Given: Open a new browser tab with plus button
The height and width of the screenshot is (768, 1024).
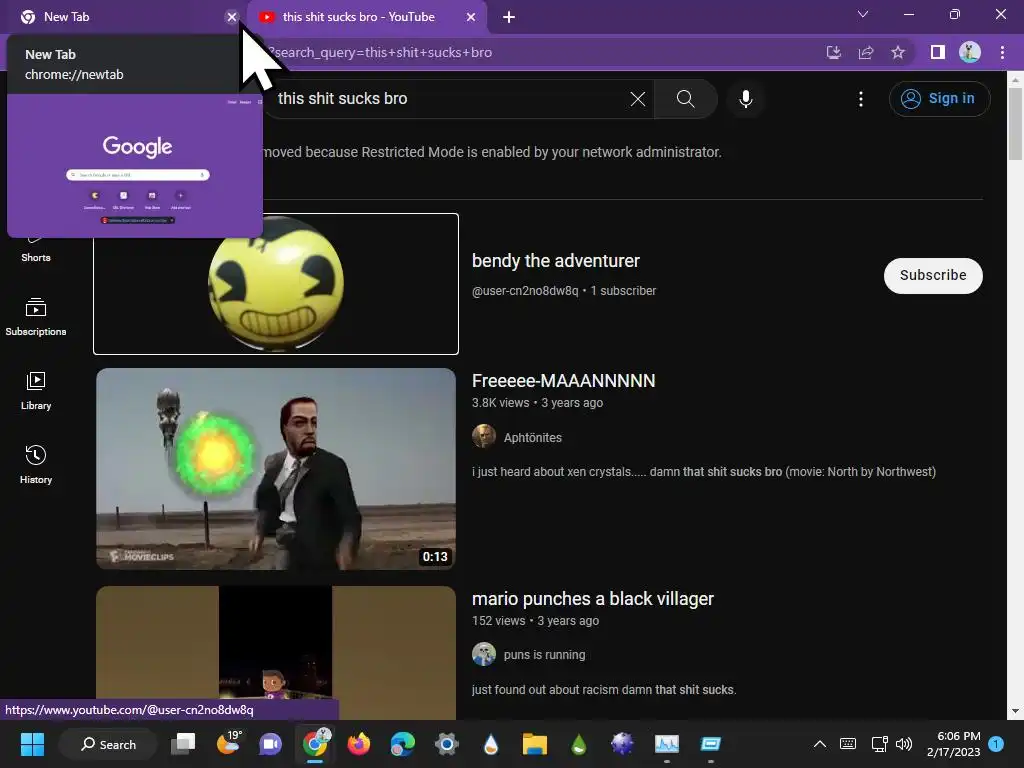Looking at the screenshot, I should tap(509, 17).
